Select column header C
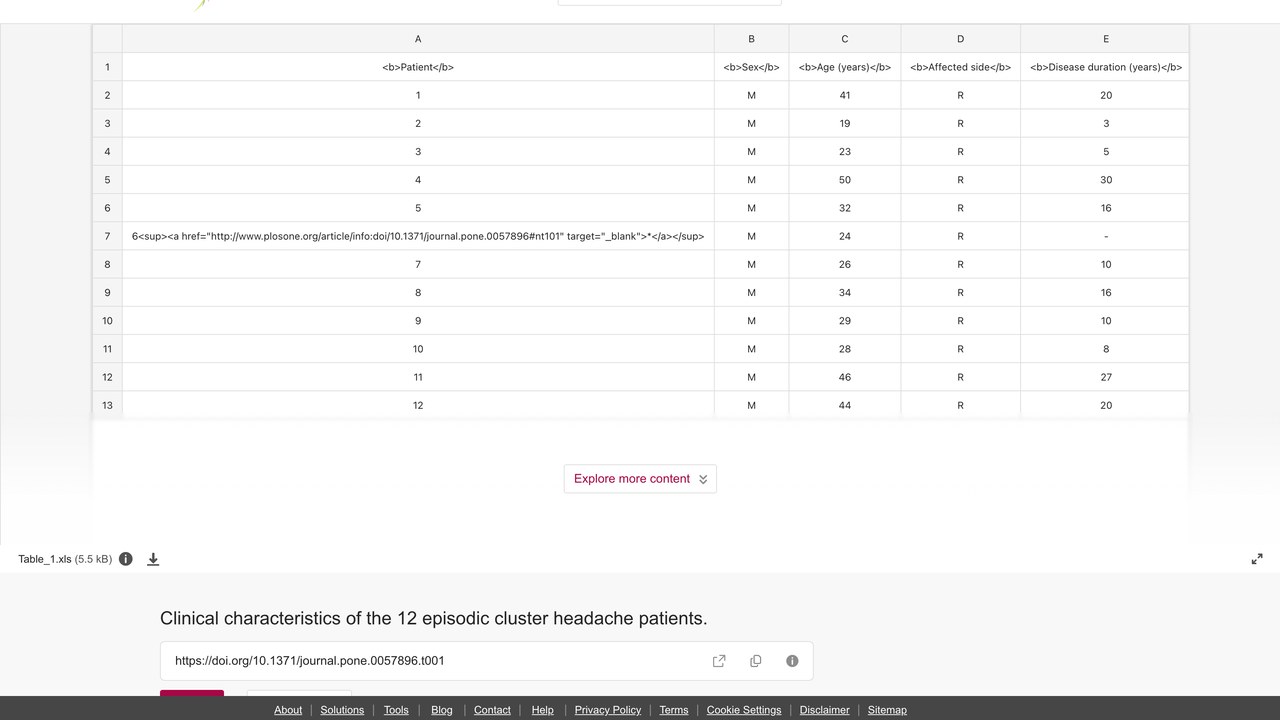 pos(845,39)
